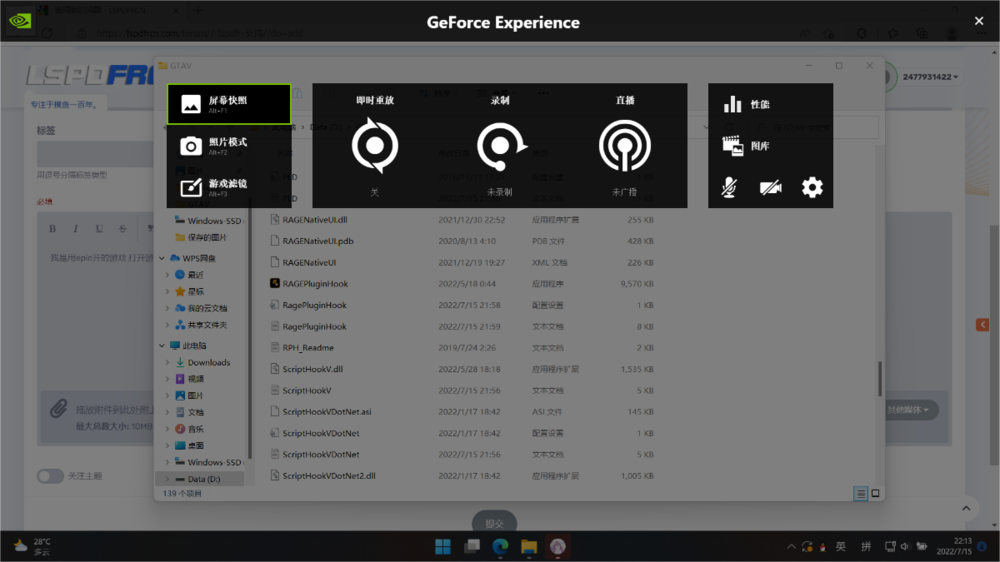Viewport: 1000px width, 562px height.
Task: Expand the 音乐 folder node
Action: pyautogui.click(x=168, y=429)
